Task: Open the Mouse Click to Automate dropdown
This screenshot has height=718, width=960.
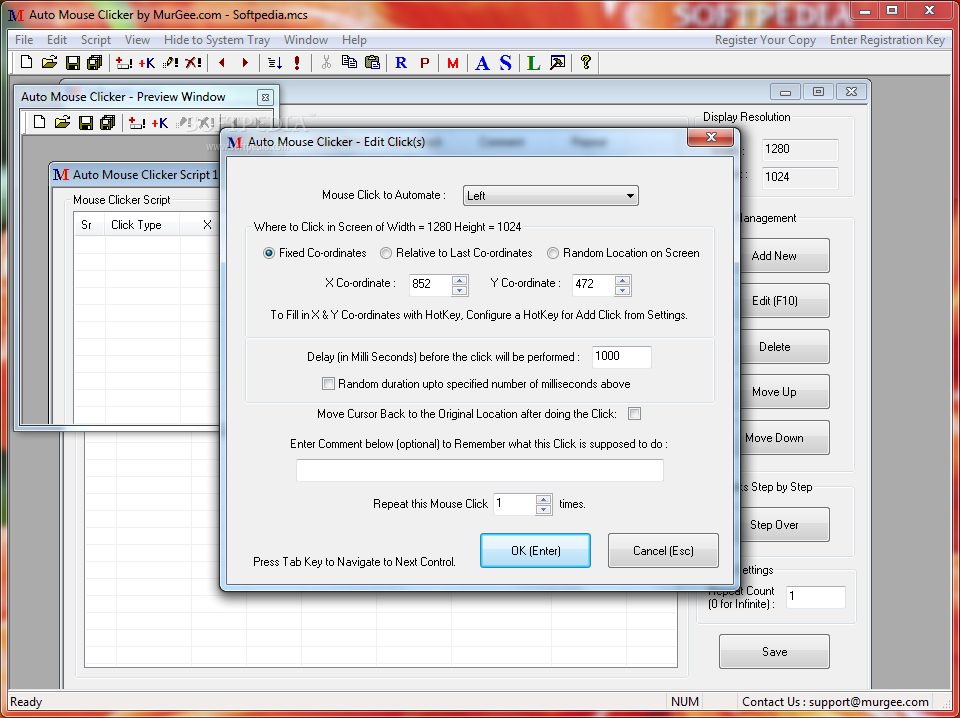Action: [x=550, y=196]
